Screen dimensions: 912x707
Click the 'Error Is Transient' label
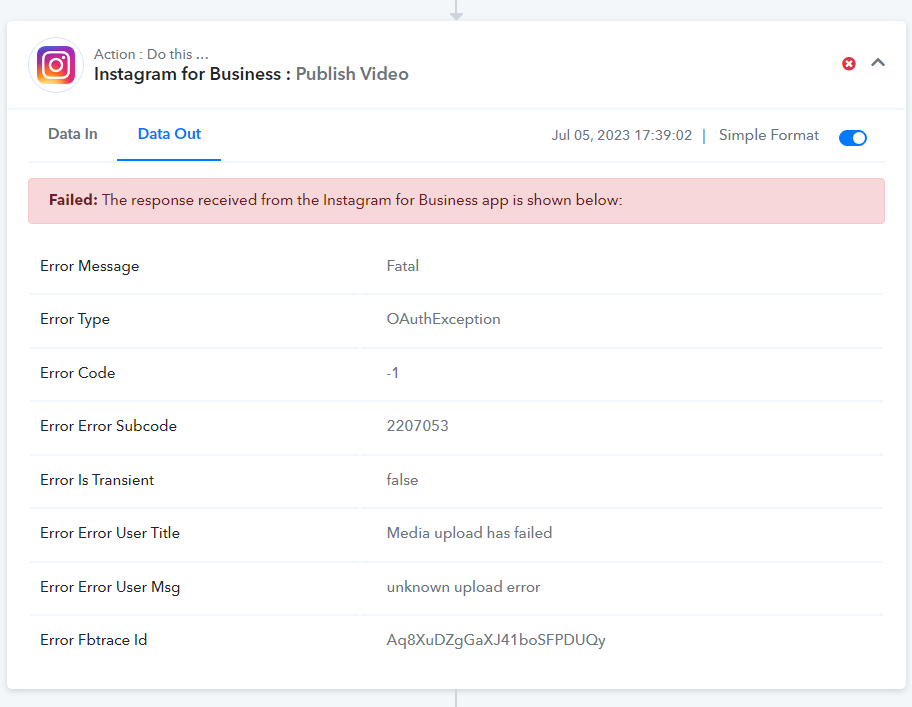97,480
